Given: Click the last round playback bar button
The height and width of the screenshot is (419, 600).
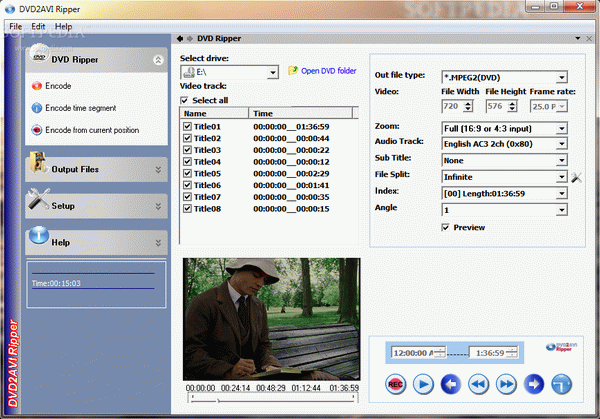Looking at the screenshot, I should pos(562,384).
